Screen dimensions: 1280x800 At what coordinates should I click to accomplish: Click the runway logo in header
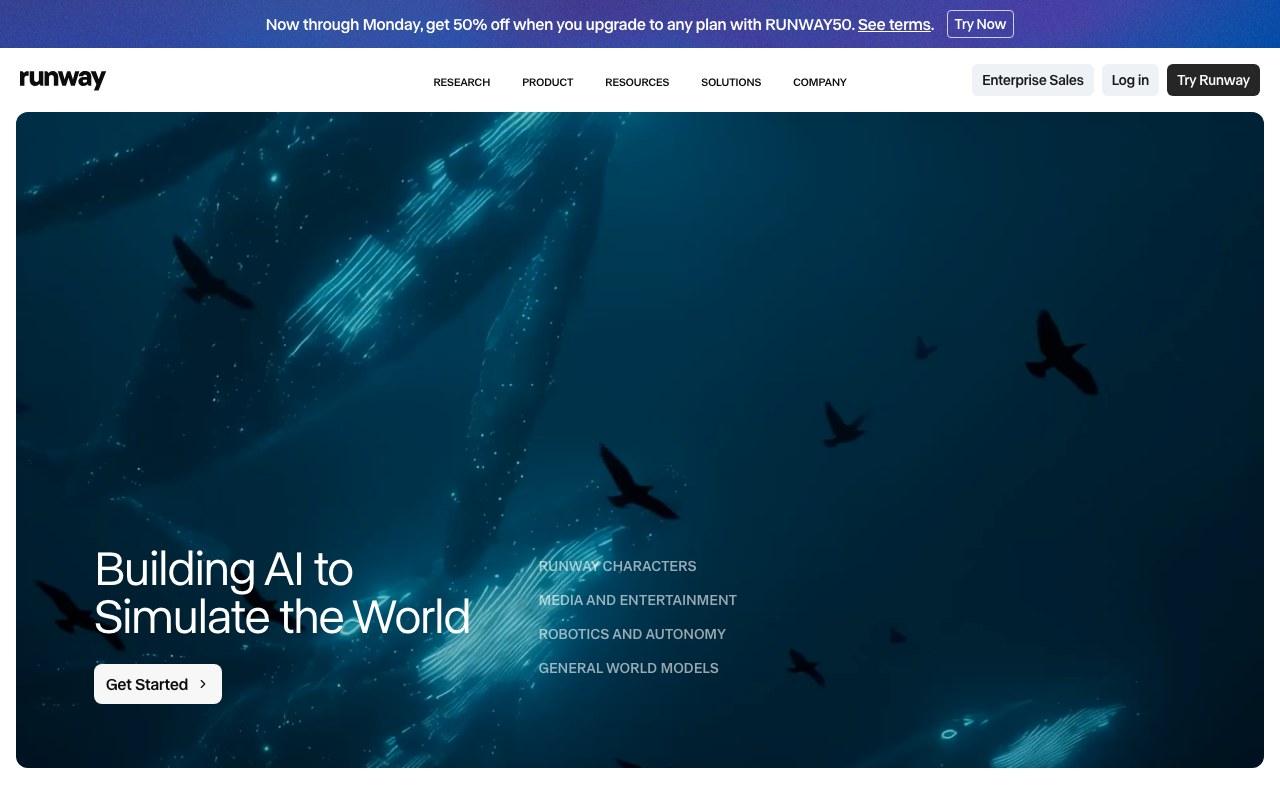pos(63,79)
